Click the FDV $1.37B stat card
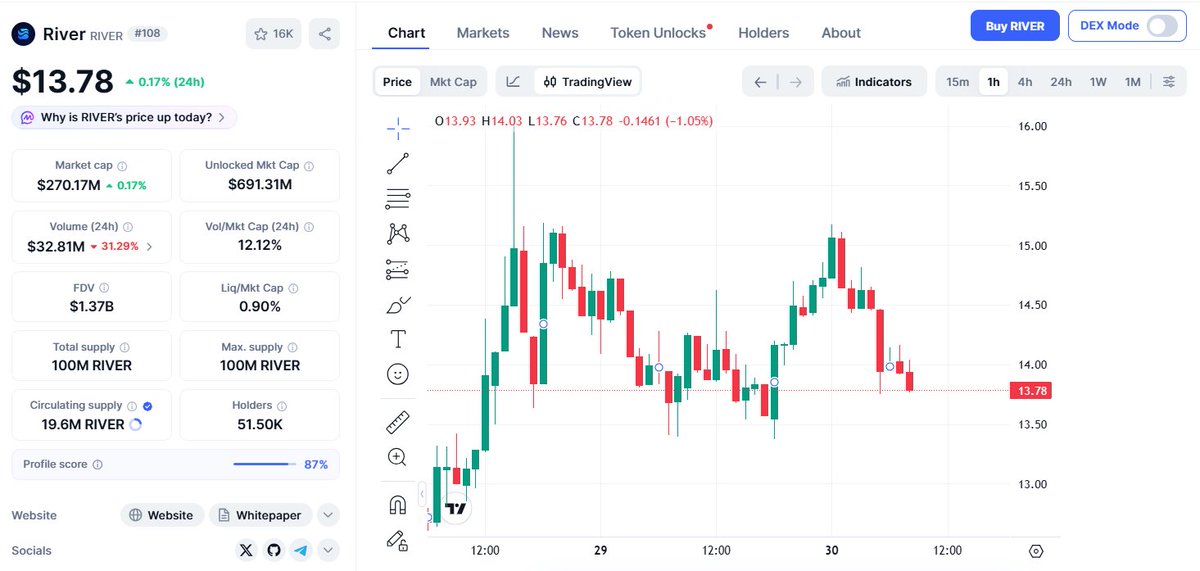 (92, 297)
